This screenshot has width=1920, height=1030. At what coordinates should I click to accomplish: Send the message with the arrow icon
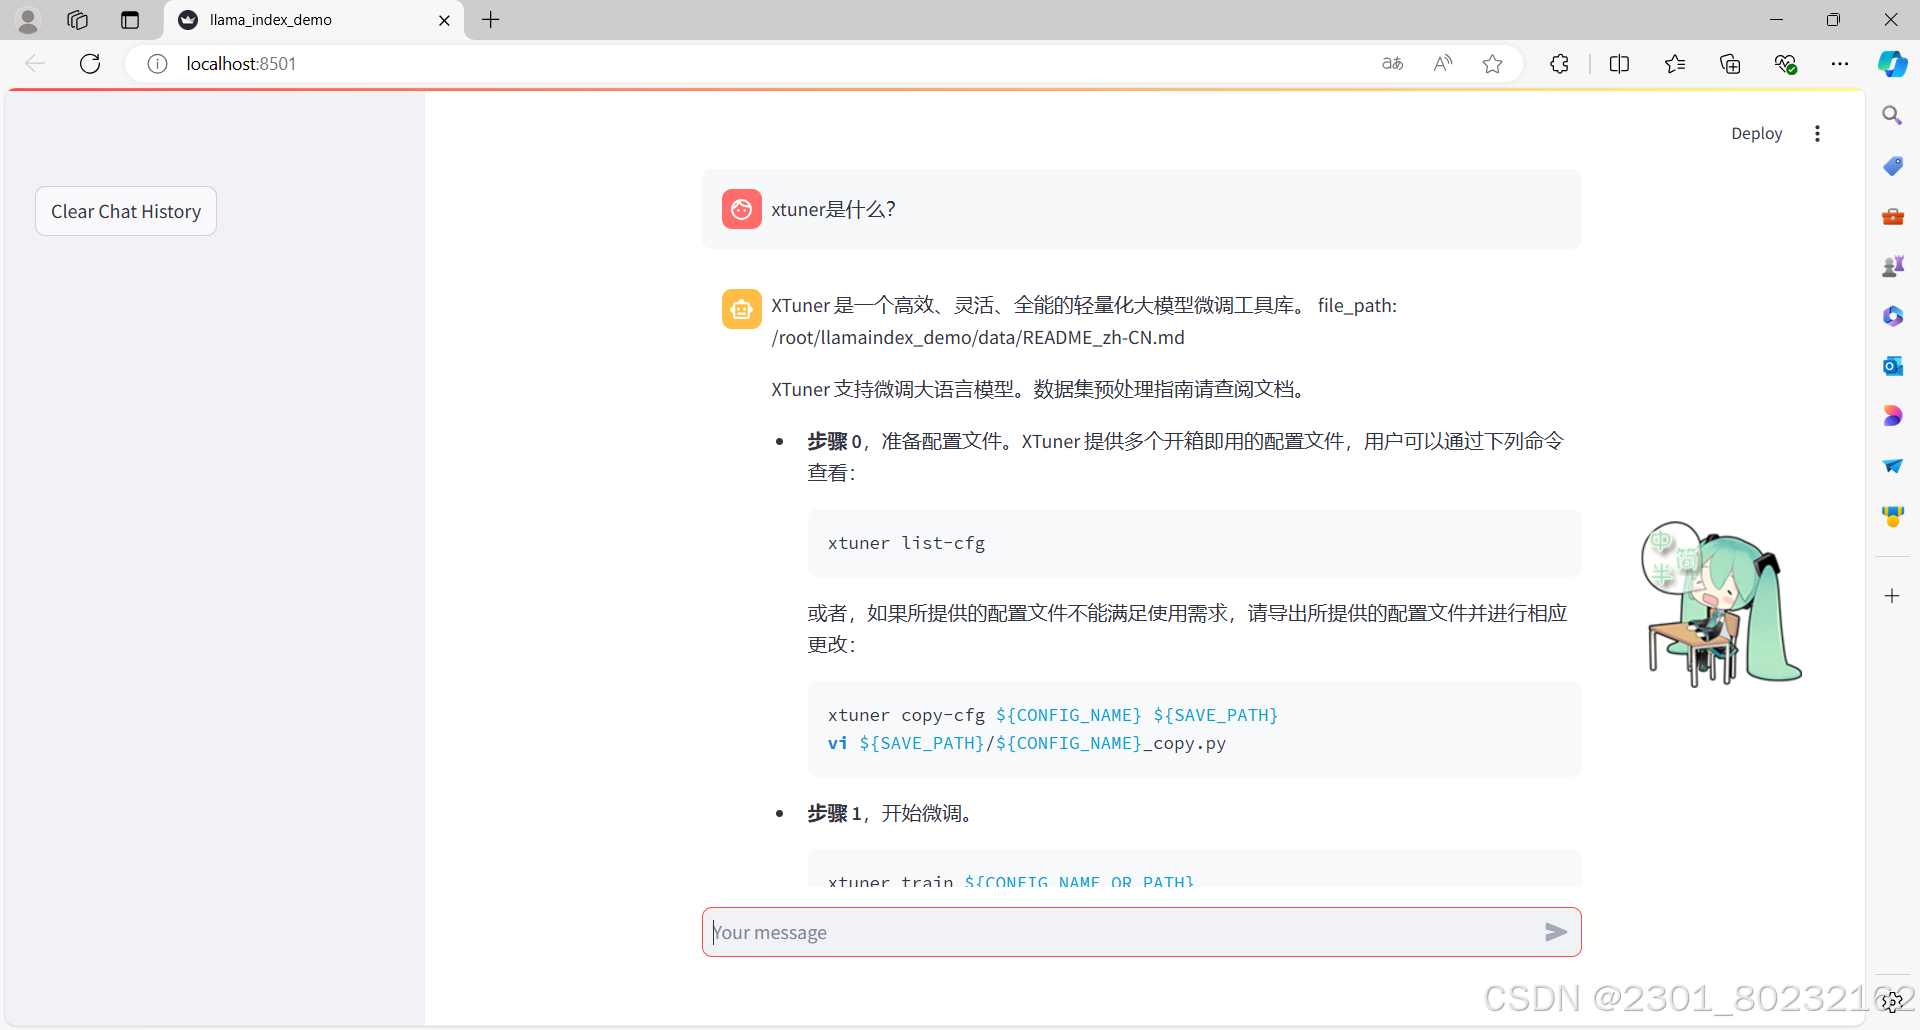coord(1555,932)
